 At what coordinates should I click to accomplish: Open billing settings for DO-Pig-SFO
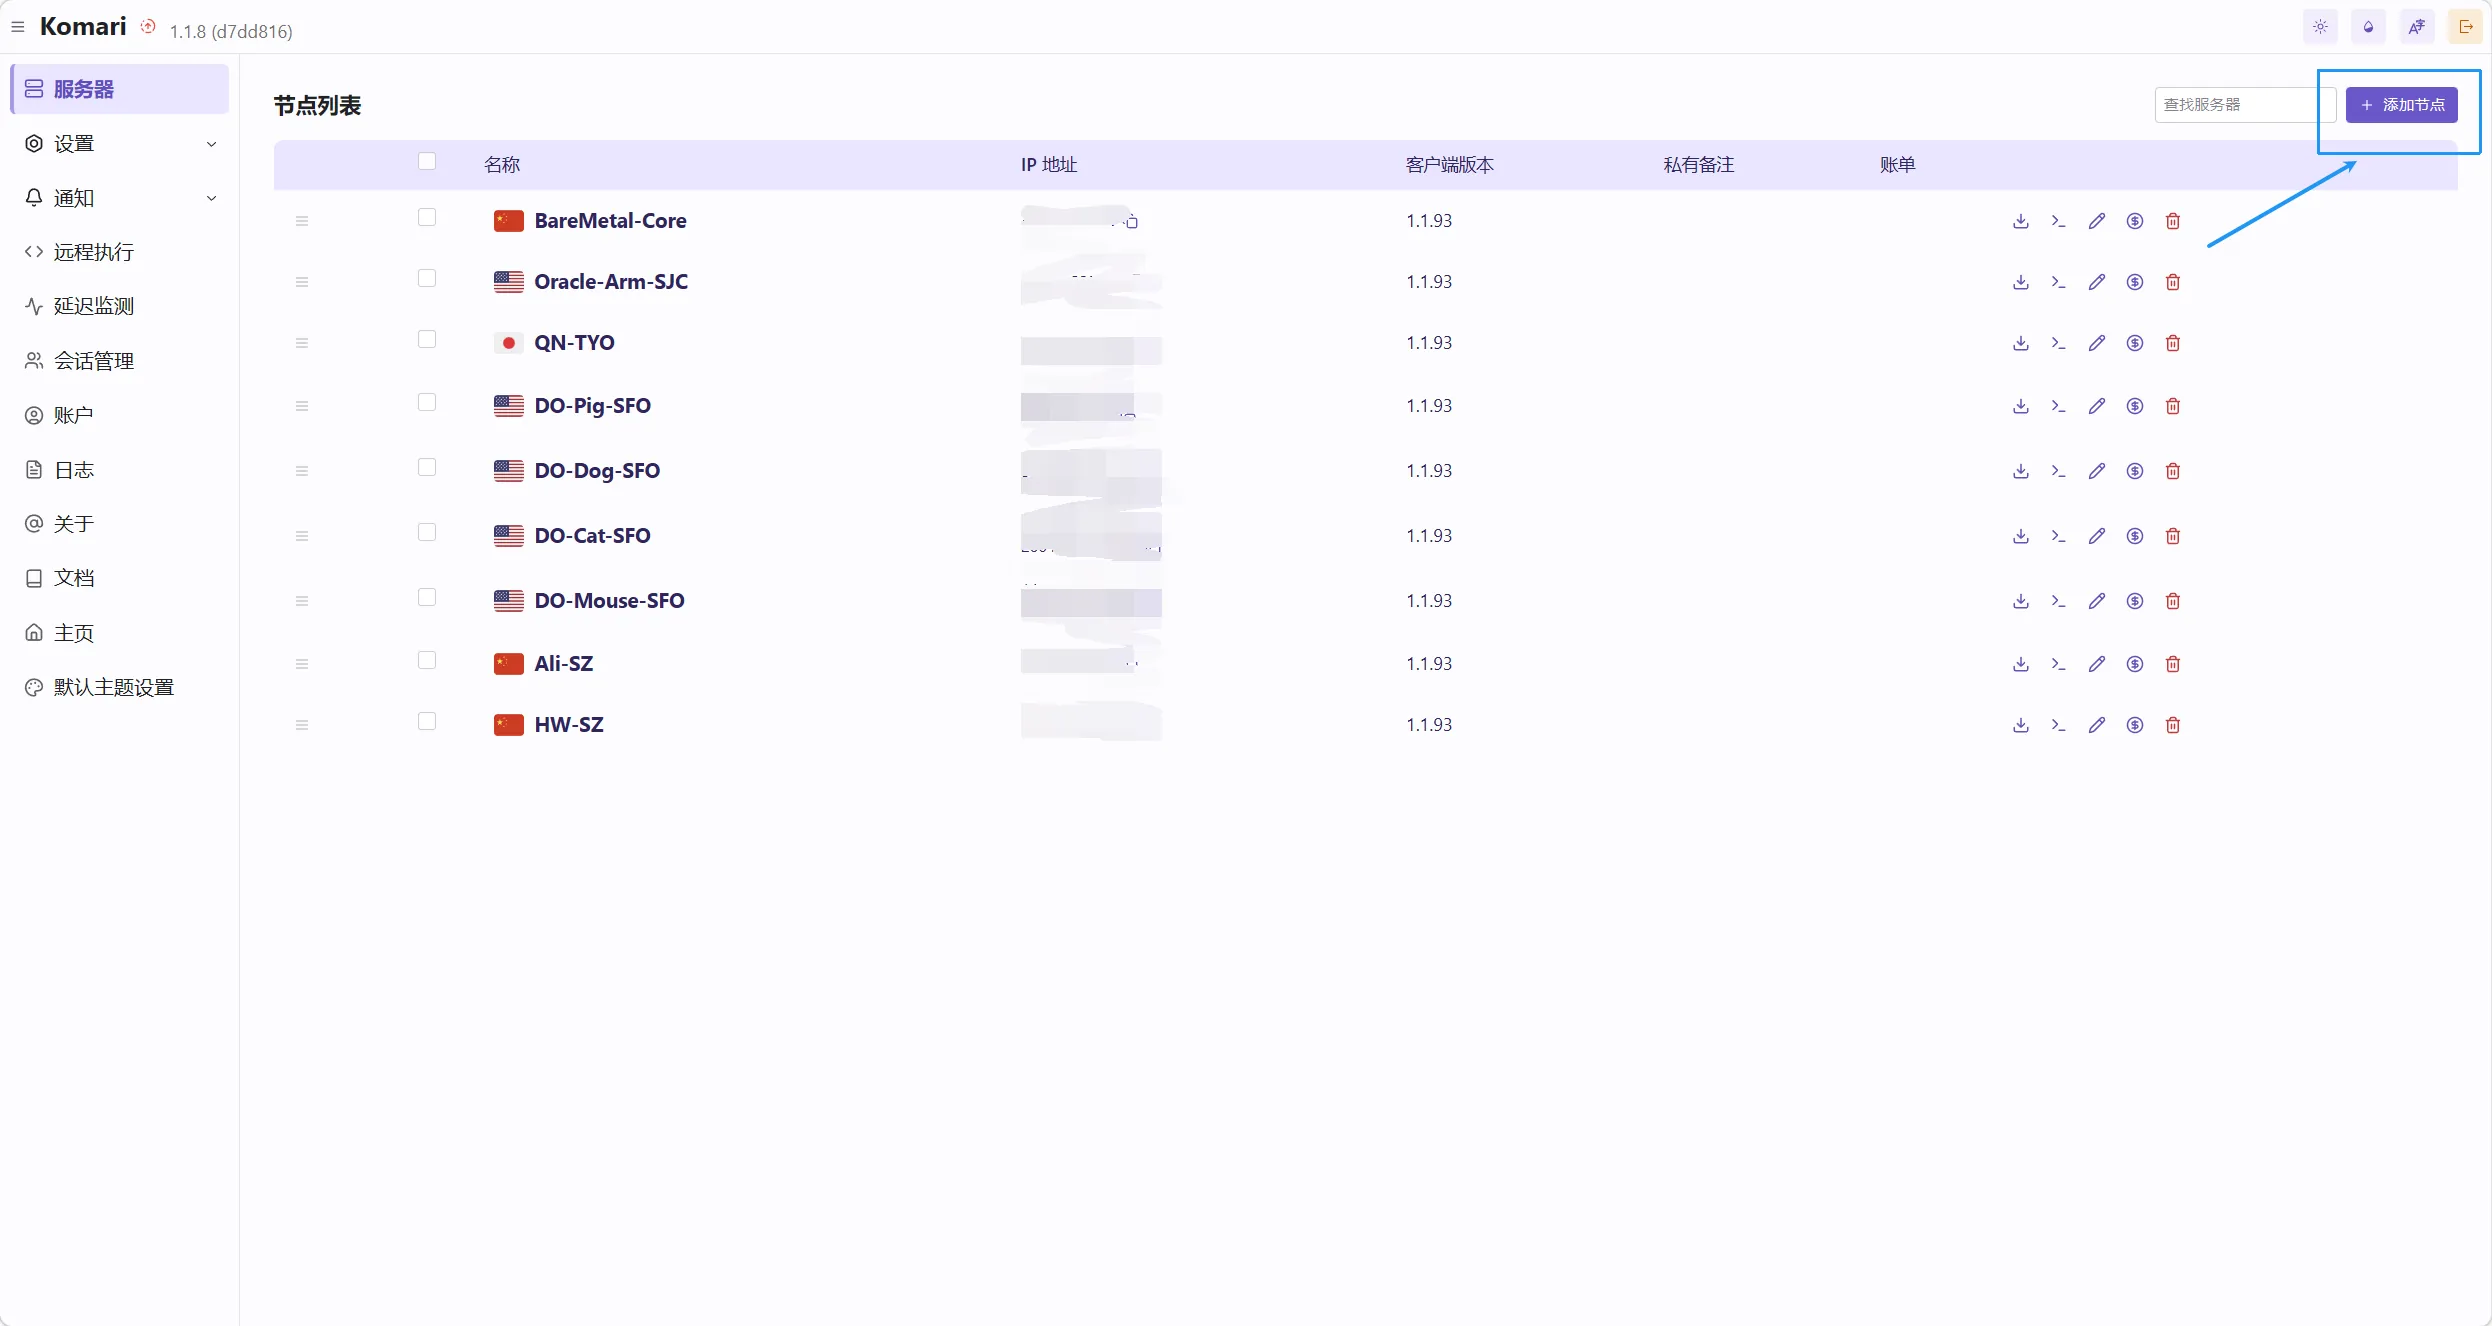[2134, 406]
